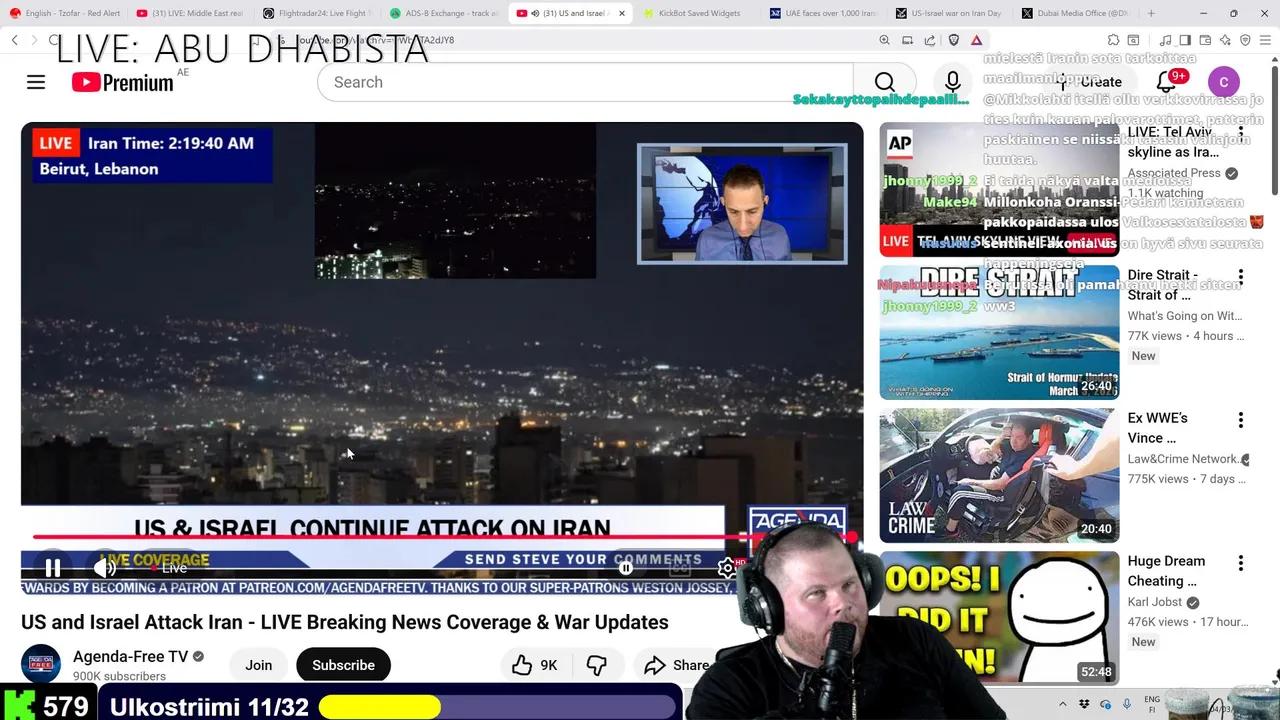Viewport: 1280px width, 720px height.
Task: Switch to the Dubai Media Office tab
Action: [1079, 13]
